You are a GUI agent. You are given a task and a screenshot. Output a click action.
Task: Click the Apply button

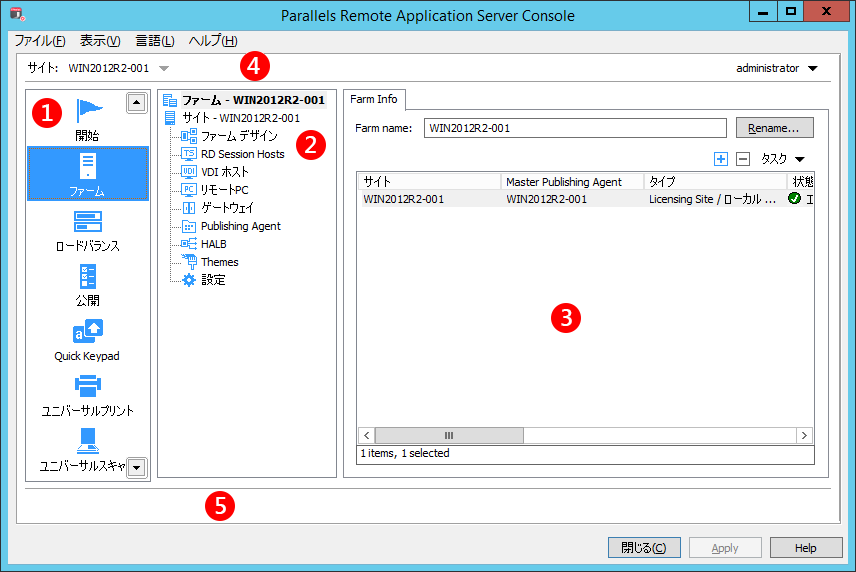pyautogui.click(x=725, y=547)
